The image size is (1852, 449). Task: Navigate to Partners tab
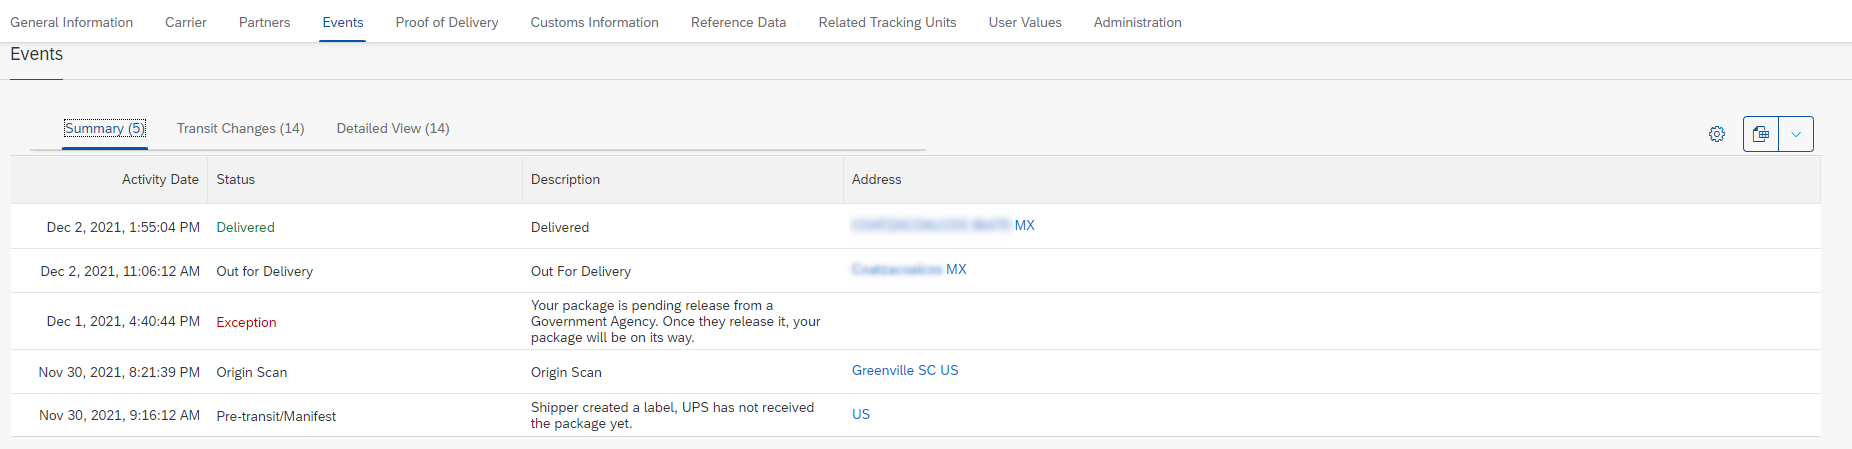[x=264, y=22]
